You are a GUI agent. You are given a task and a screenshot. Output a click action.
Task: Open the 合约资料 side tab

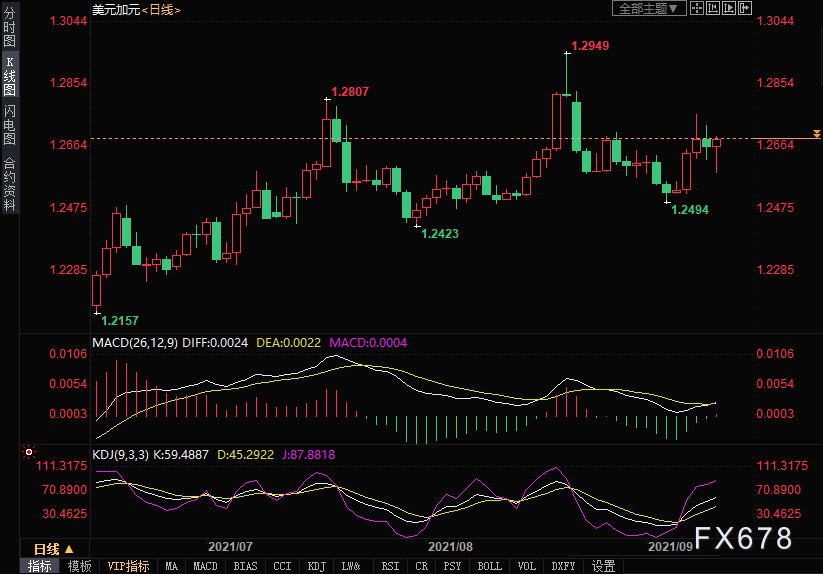click(x=9, y=184)
